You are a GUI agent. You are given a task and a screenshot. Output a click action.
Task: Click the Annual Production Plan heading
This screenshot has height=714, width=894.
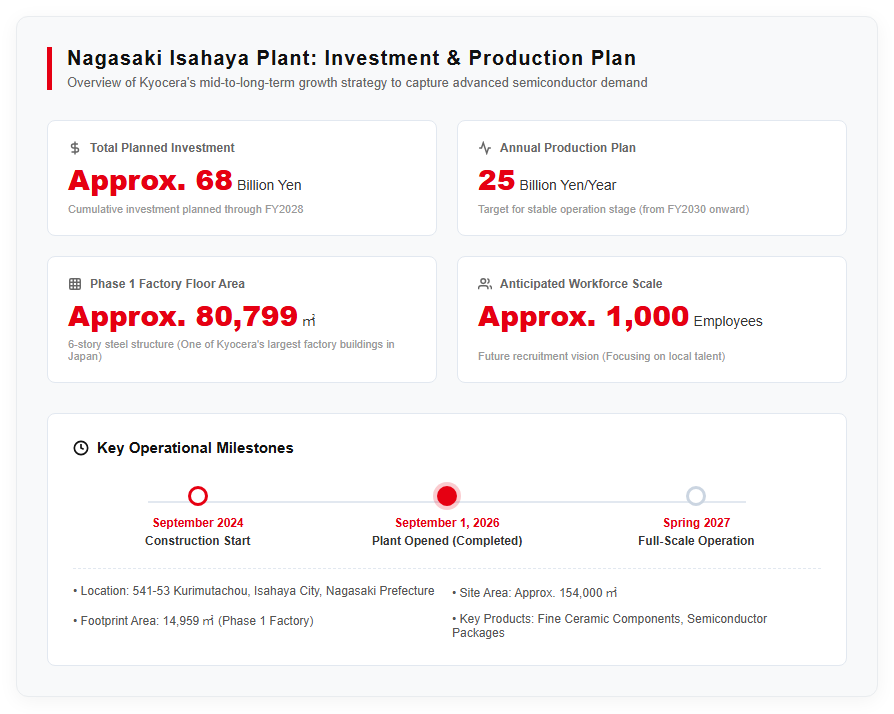tap(567, 148)
